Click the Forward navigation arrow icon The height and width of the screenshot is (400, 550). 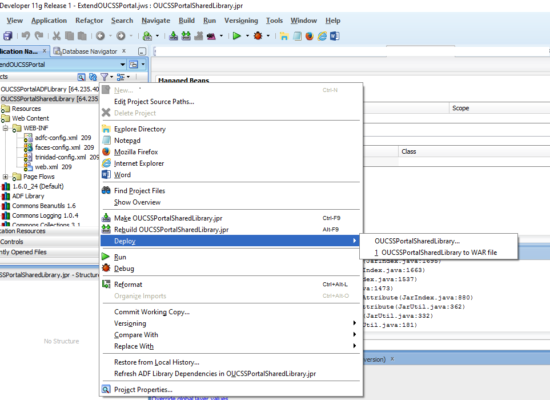click(121, 36)
